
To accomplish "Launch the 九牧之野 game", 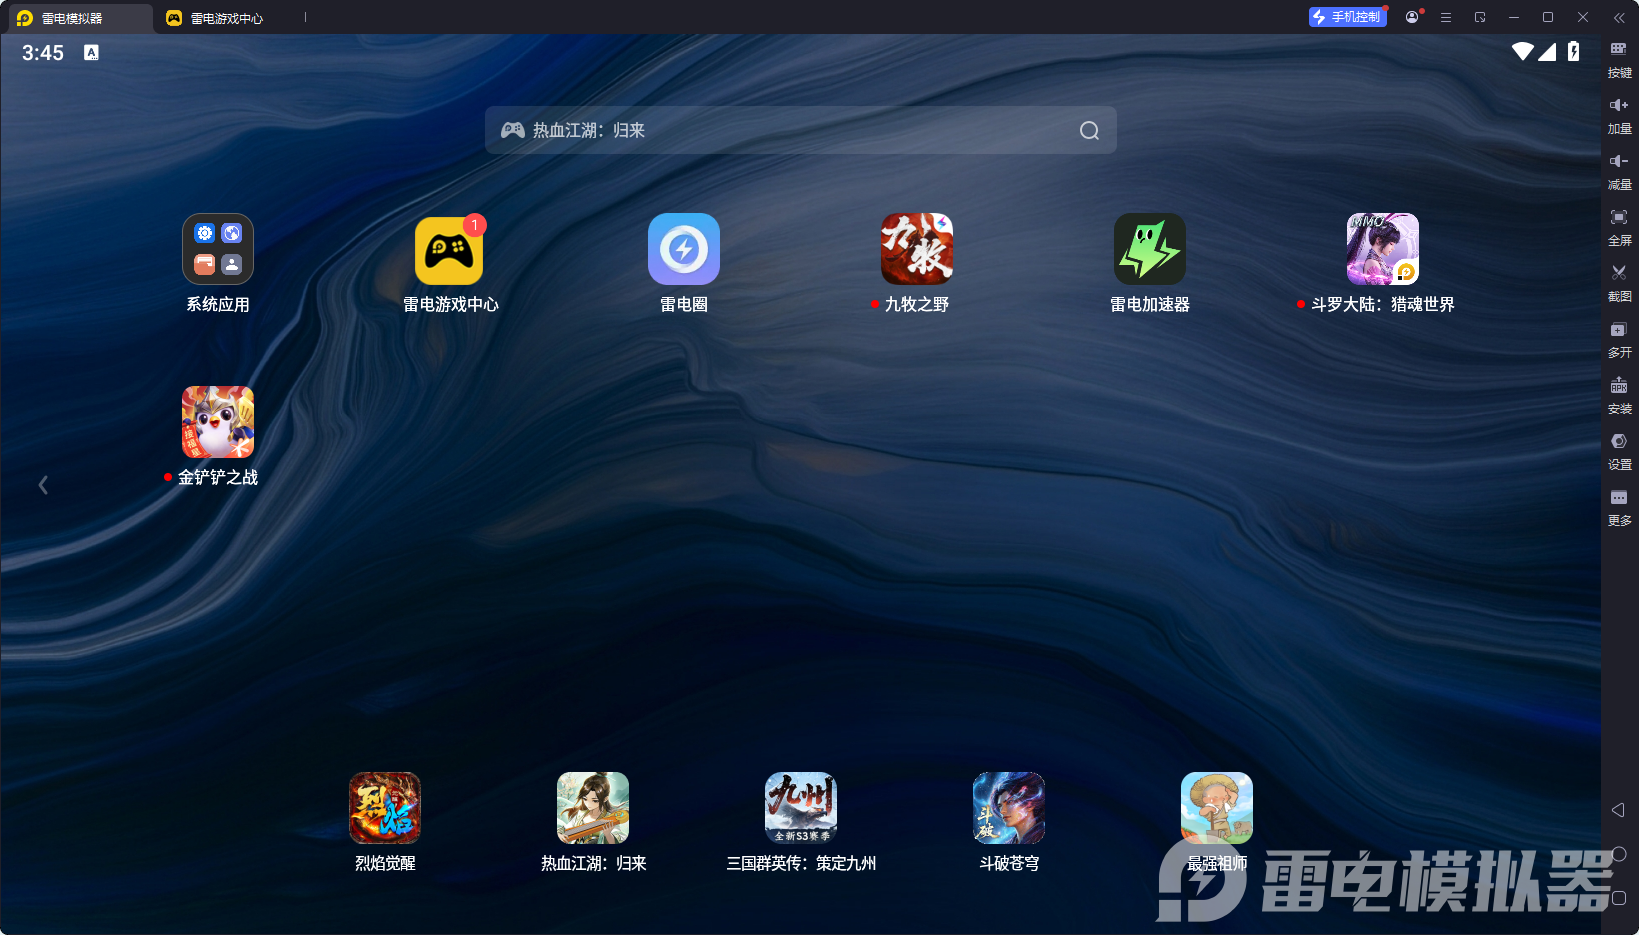I will pos(917,249).
